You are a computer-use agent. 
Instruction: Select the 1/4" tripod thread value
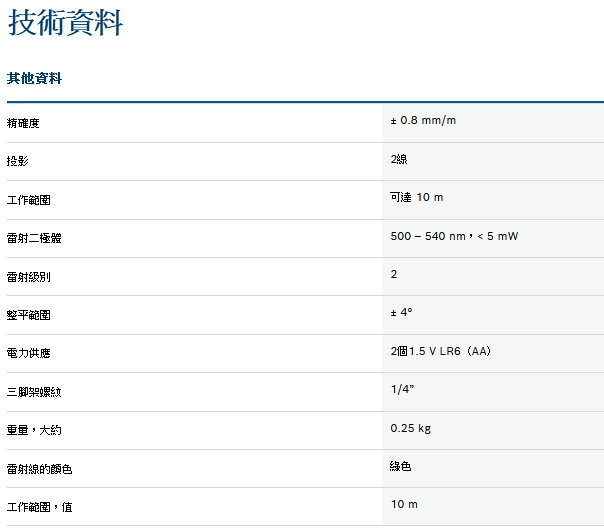(x=402, y=390)
